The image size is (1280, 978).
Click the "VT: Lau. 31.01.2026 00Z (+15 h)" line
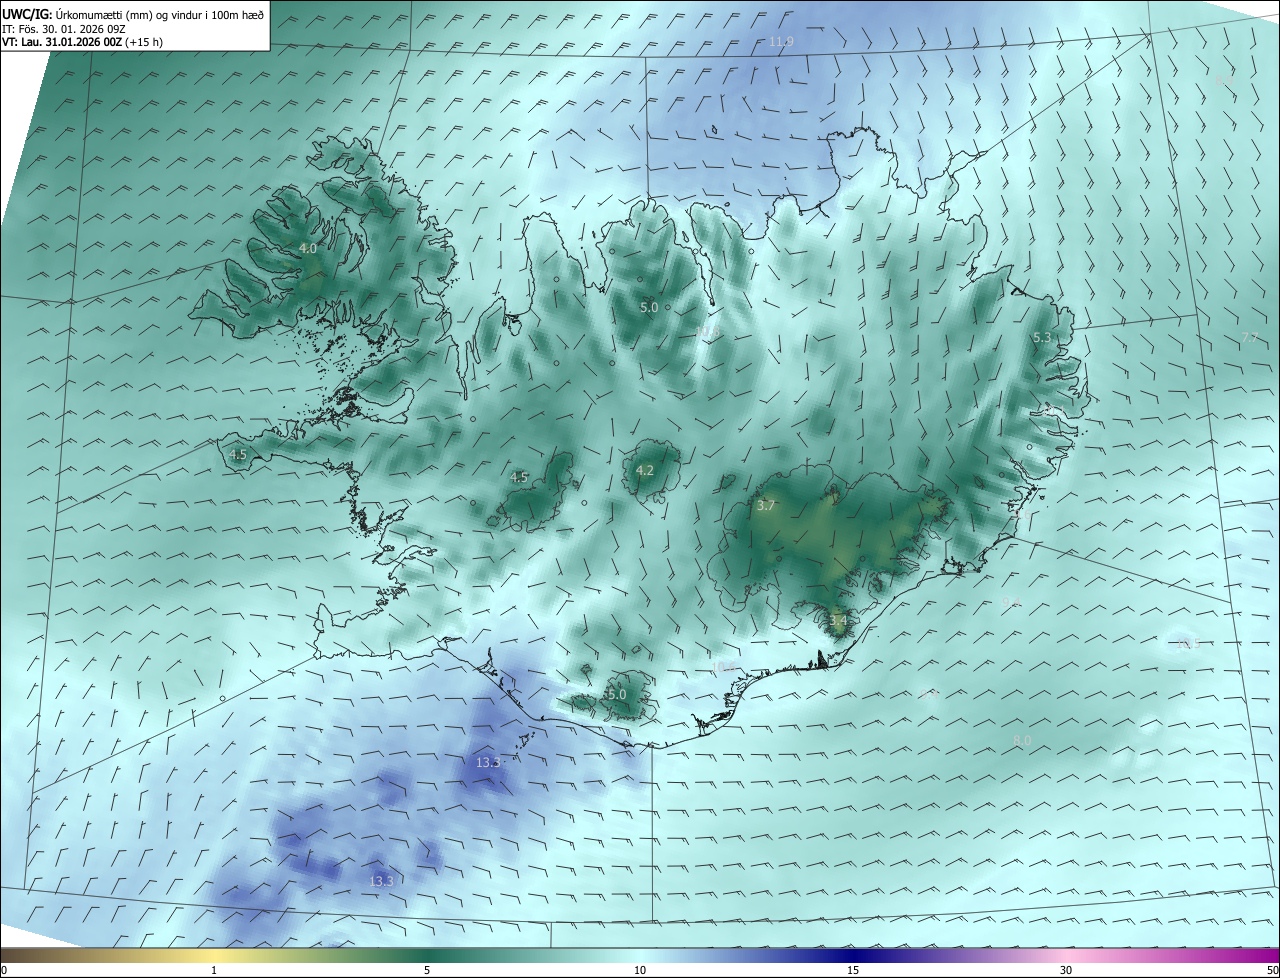[80, 42]
